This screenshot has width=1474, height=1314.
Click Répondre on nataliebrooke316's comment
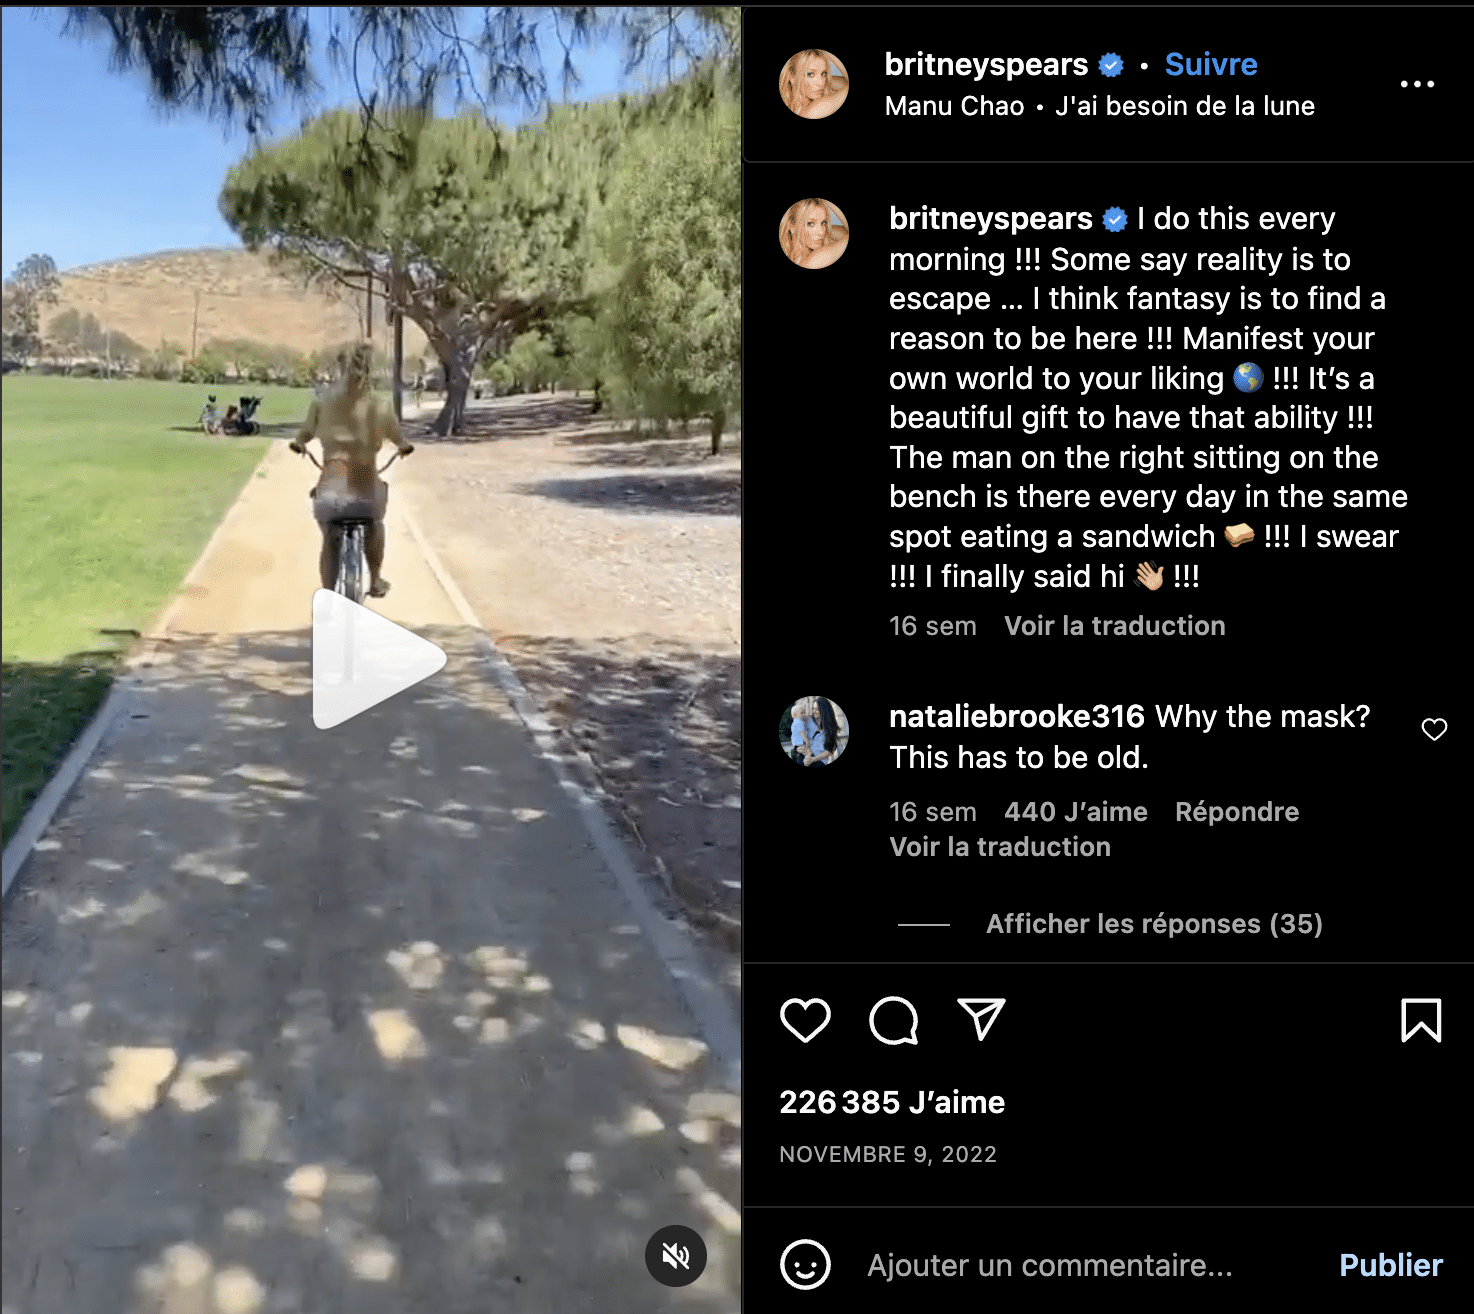point(1237,812)
